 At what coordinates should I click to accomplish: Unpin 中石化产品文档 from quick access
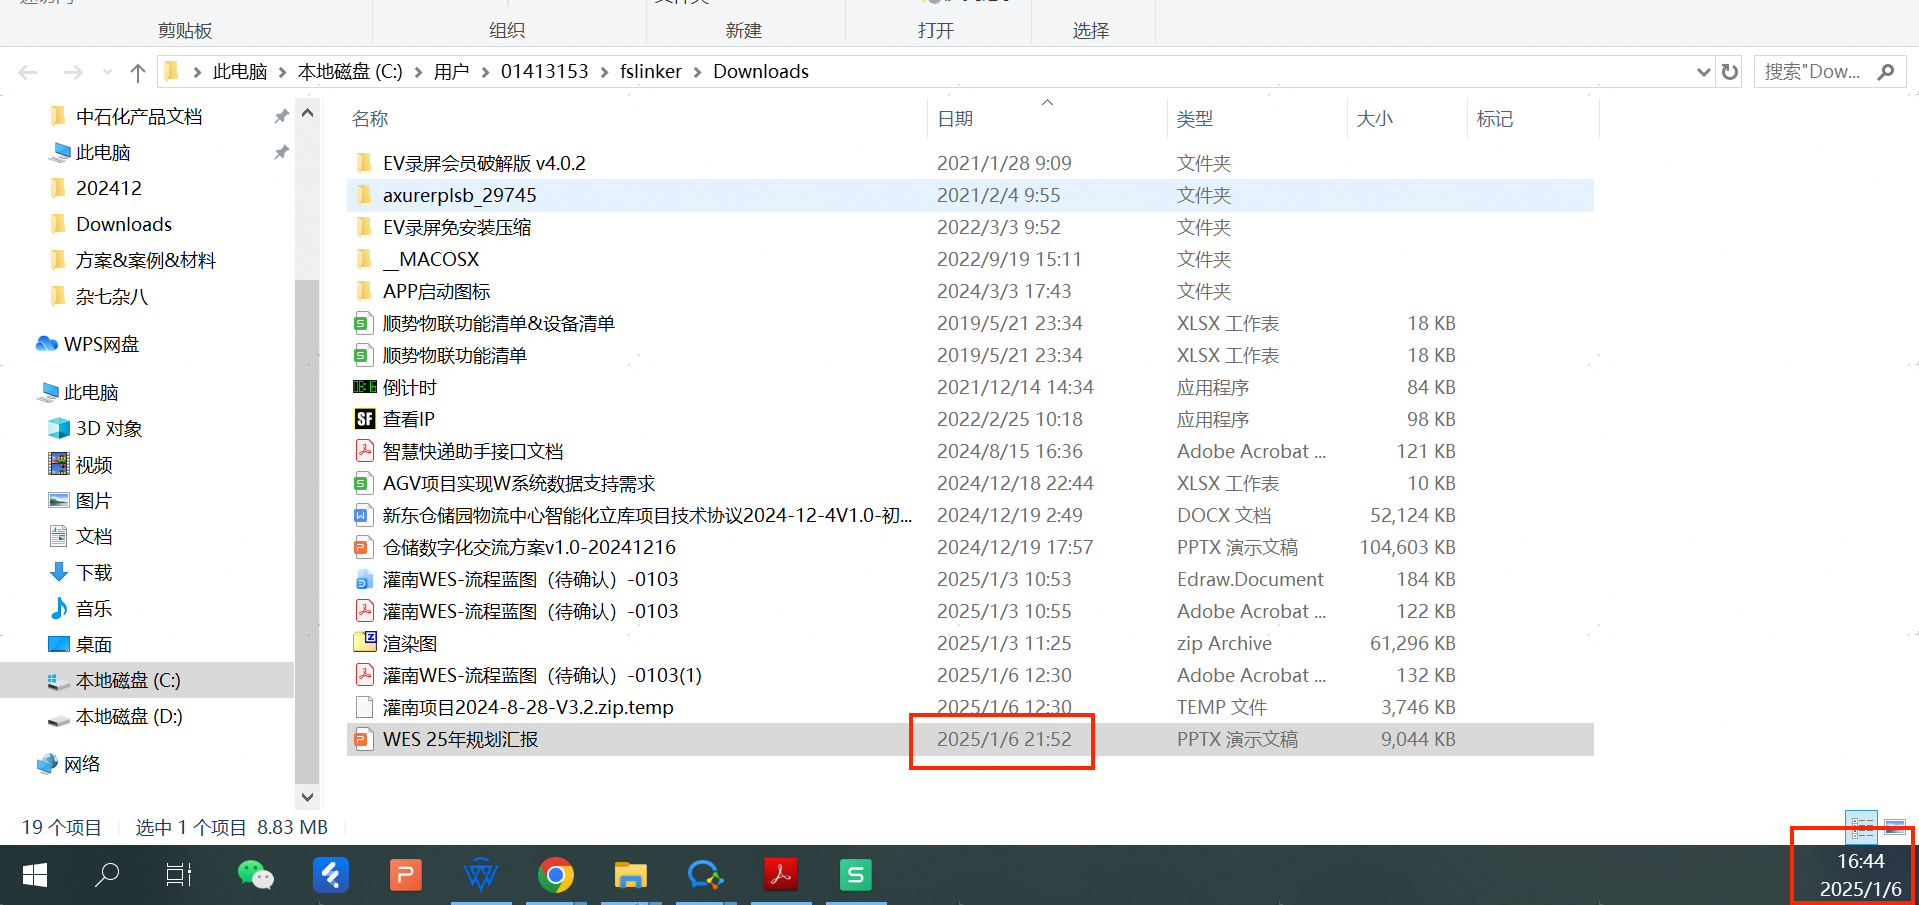pyautogui.click(x=281, y=117)
